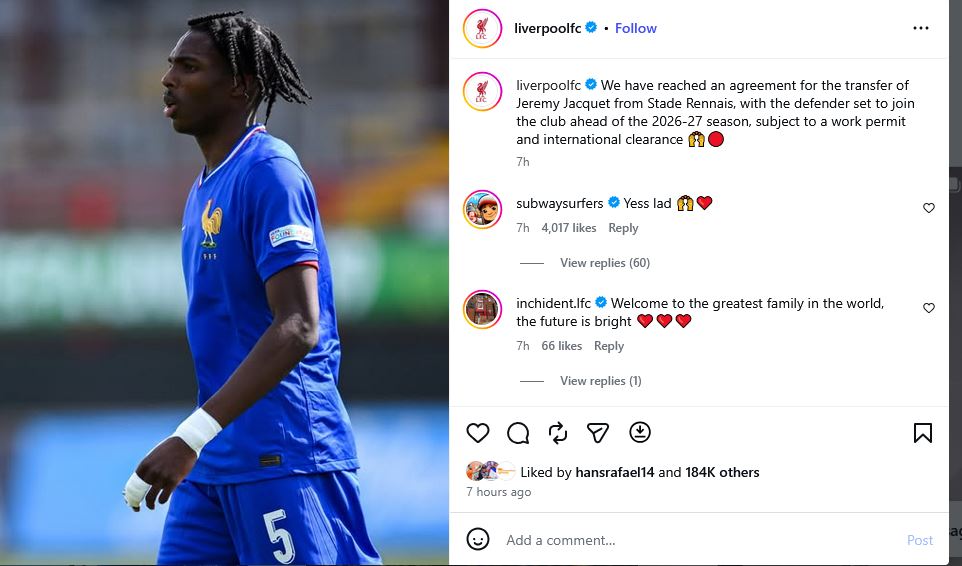The image size is (962, 566).
Task: Expand View replies (1)
Action: tap(601, 381)
